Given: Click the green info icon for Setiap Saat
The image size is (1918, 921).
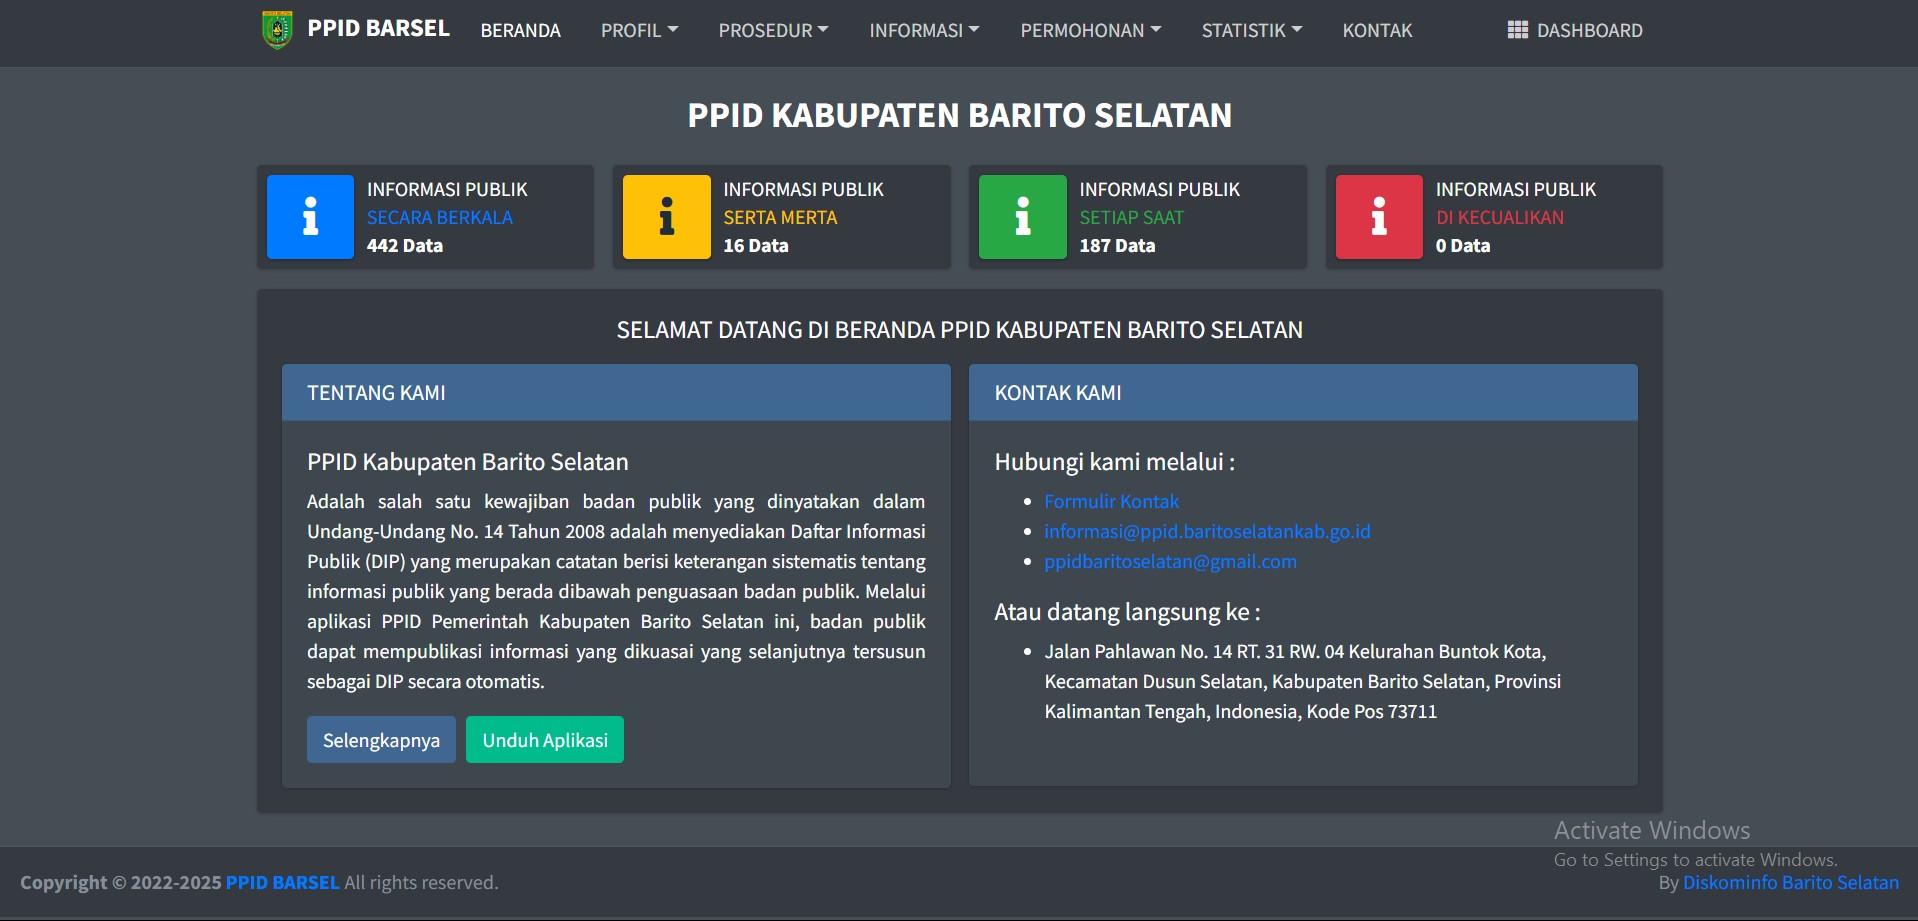Looking at the screenshot, I should click(x=1022, y=217).
